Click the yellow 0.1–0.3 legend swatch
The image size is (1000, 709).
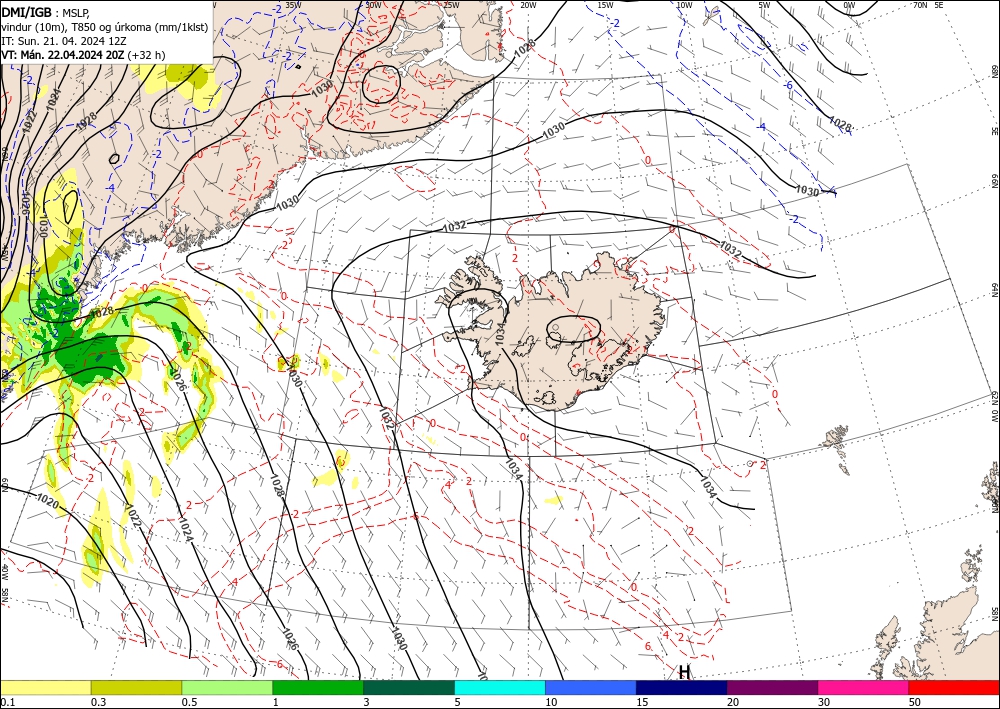click(x=45, y=687)
